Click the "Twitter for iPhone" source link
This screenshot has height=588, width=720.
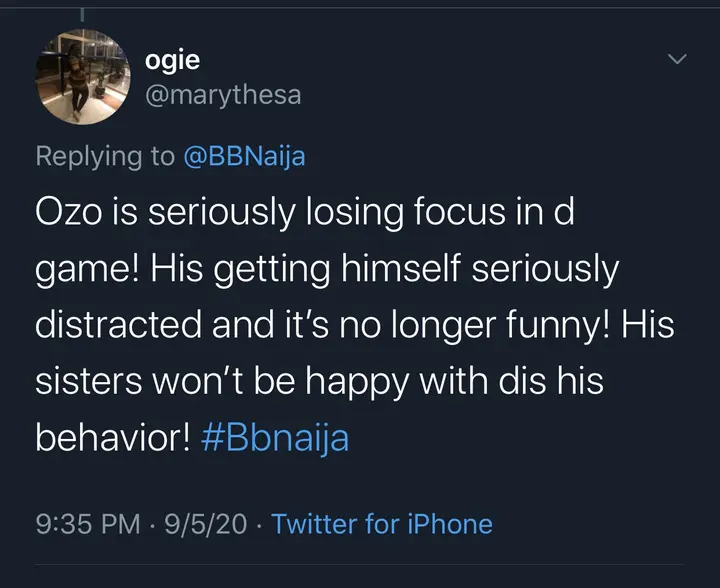tap(382, 523)
